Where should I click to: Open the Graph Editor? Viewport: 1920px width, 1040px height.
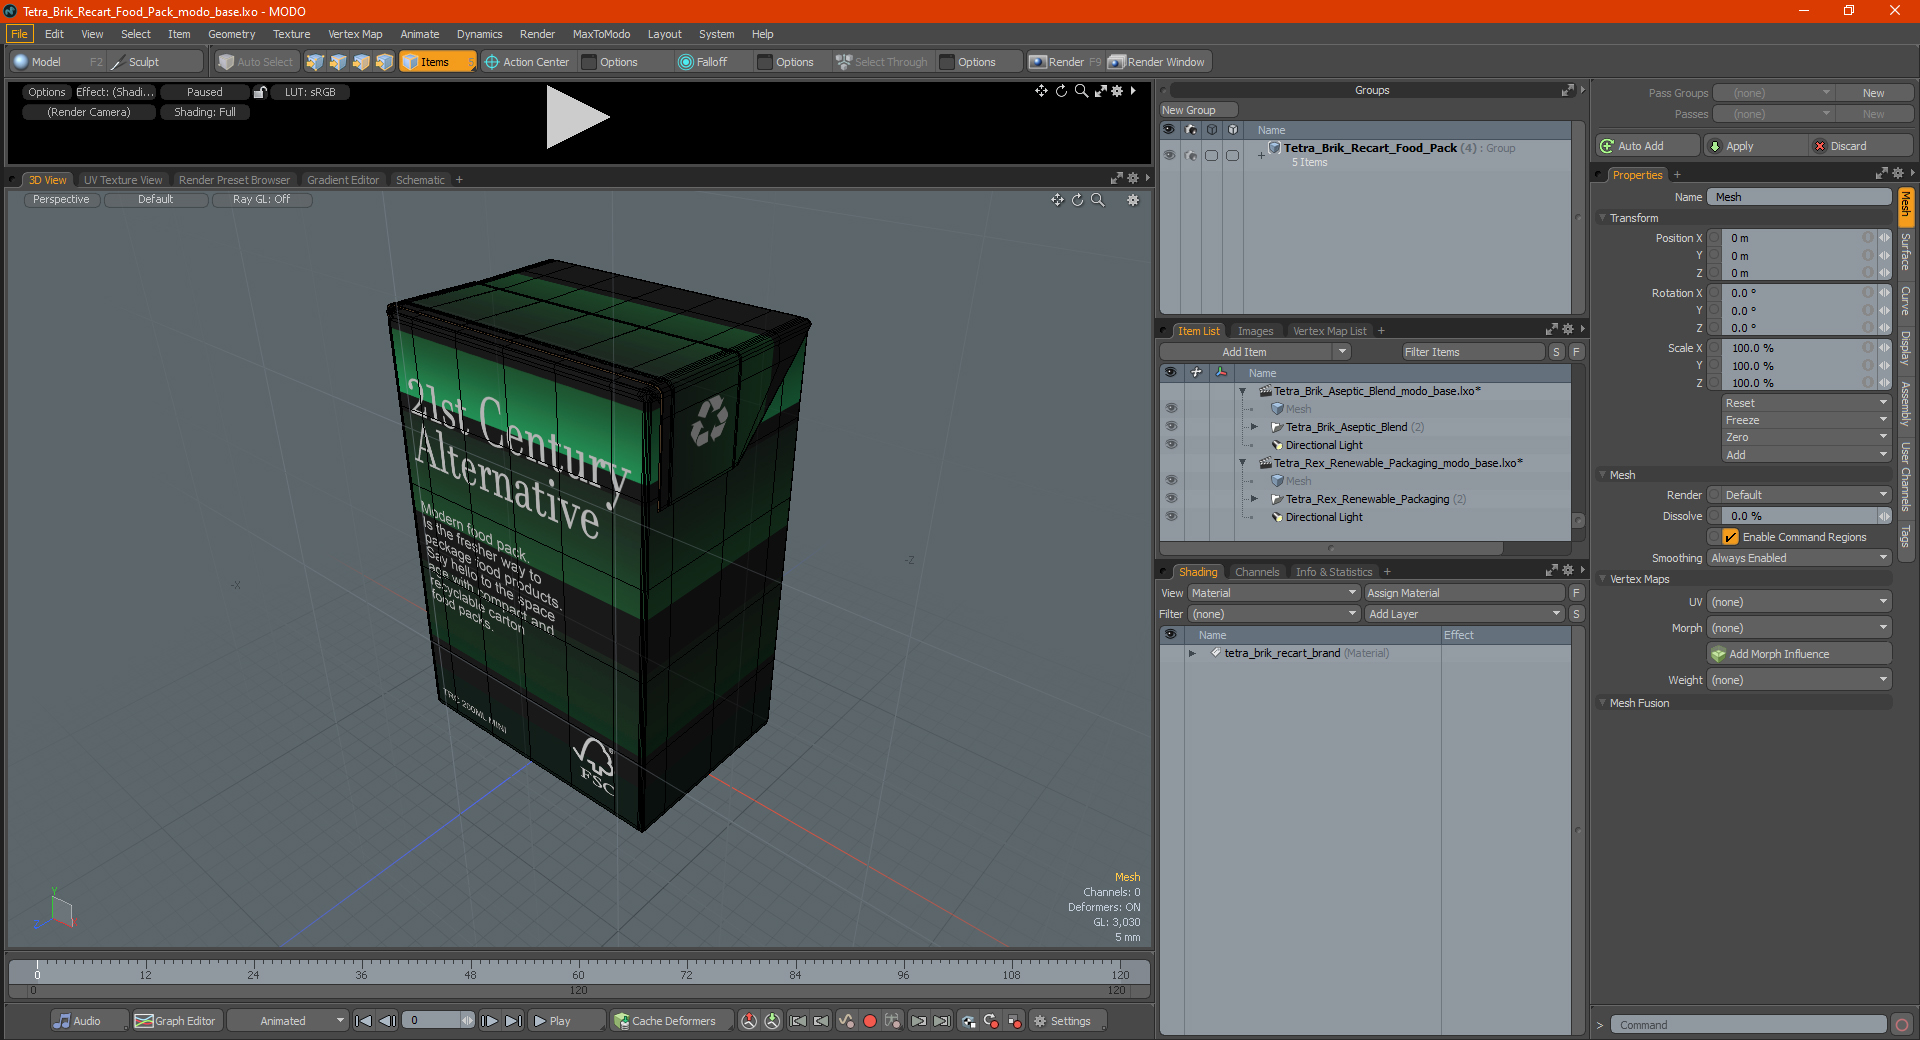(176, 1021)
